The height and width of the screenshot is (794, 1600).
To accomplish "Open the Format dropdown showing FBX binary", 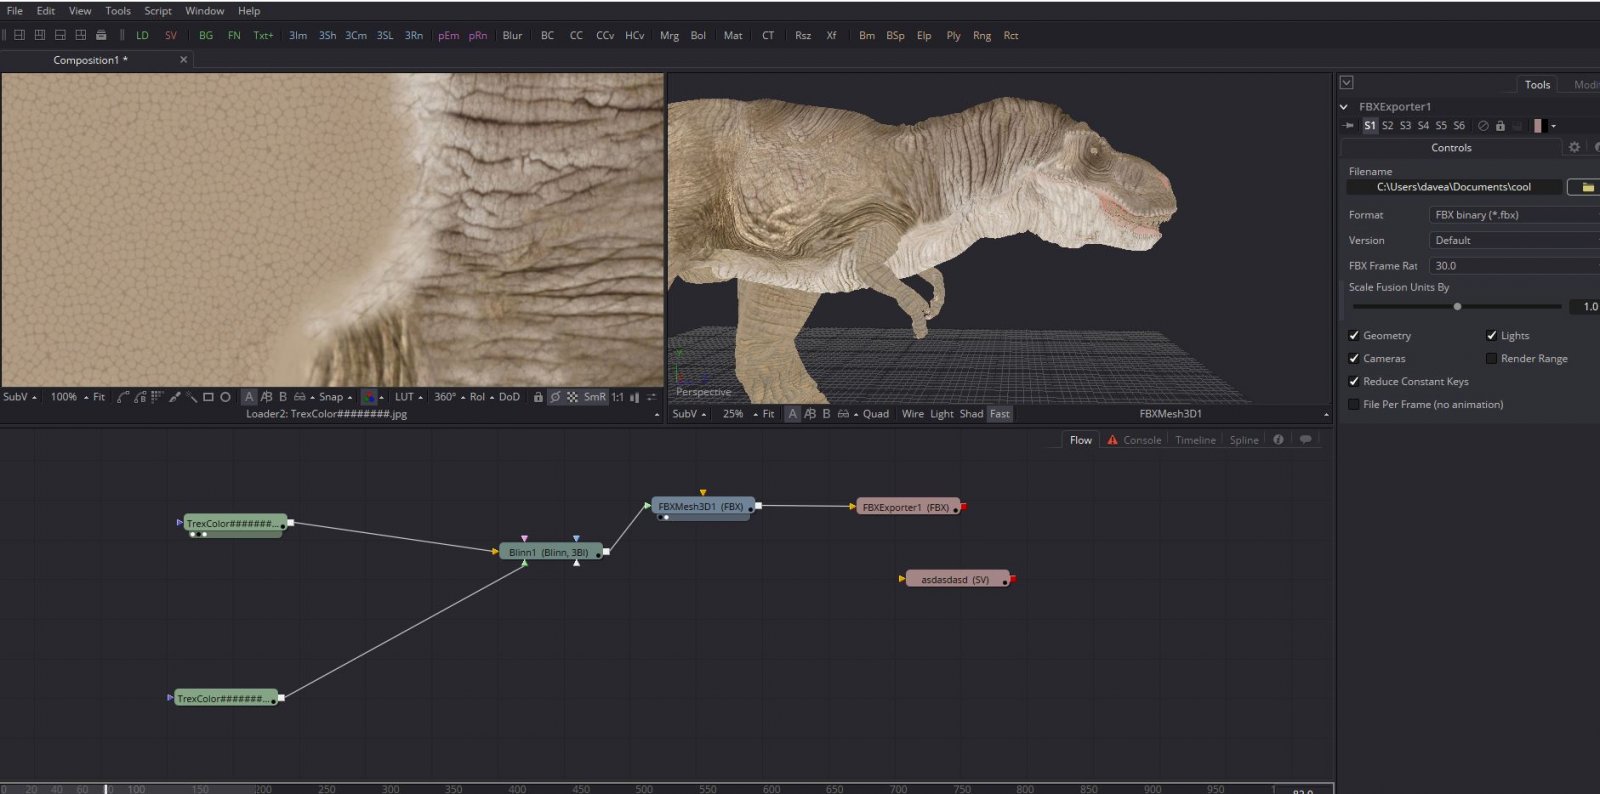I will point(1514,215).
